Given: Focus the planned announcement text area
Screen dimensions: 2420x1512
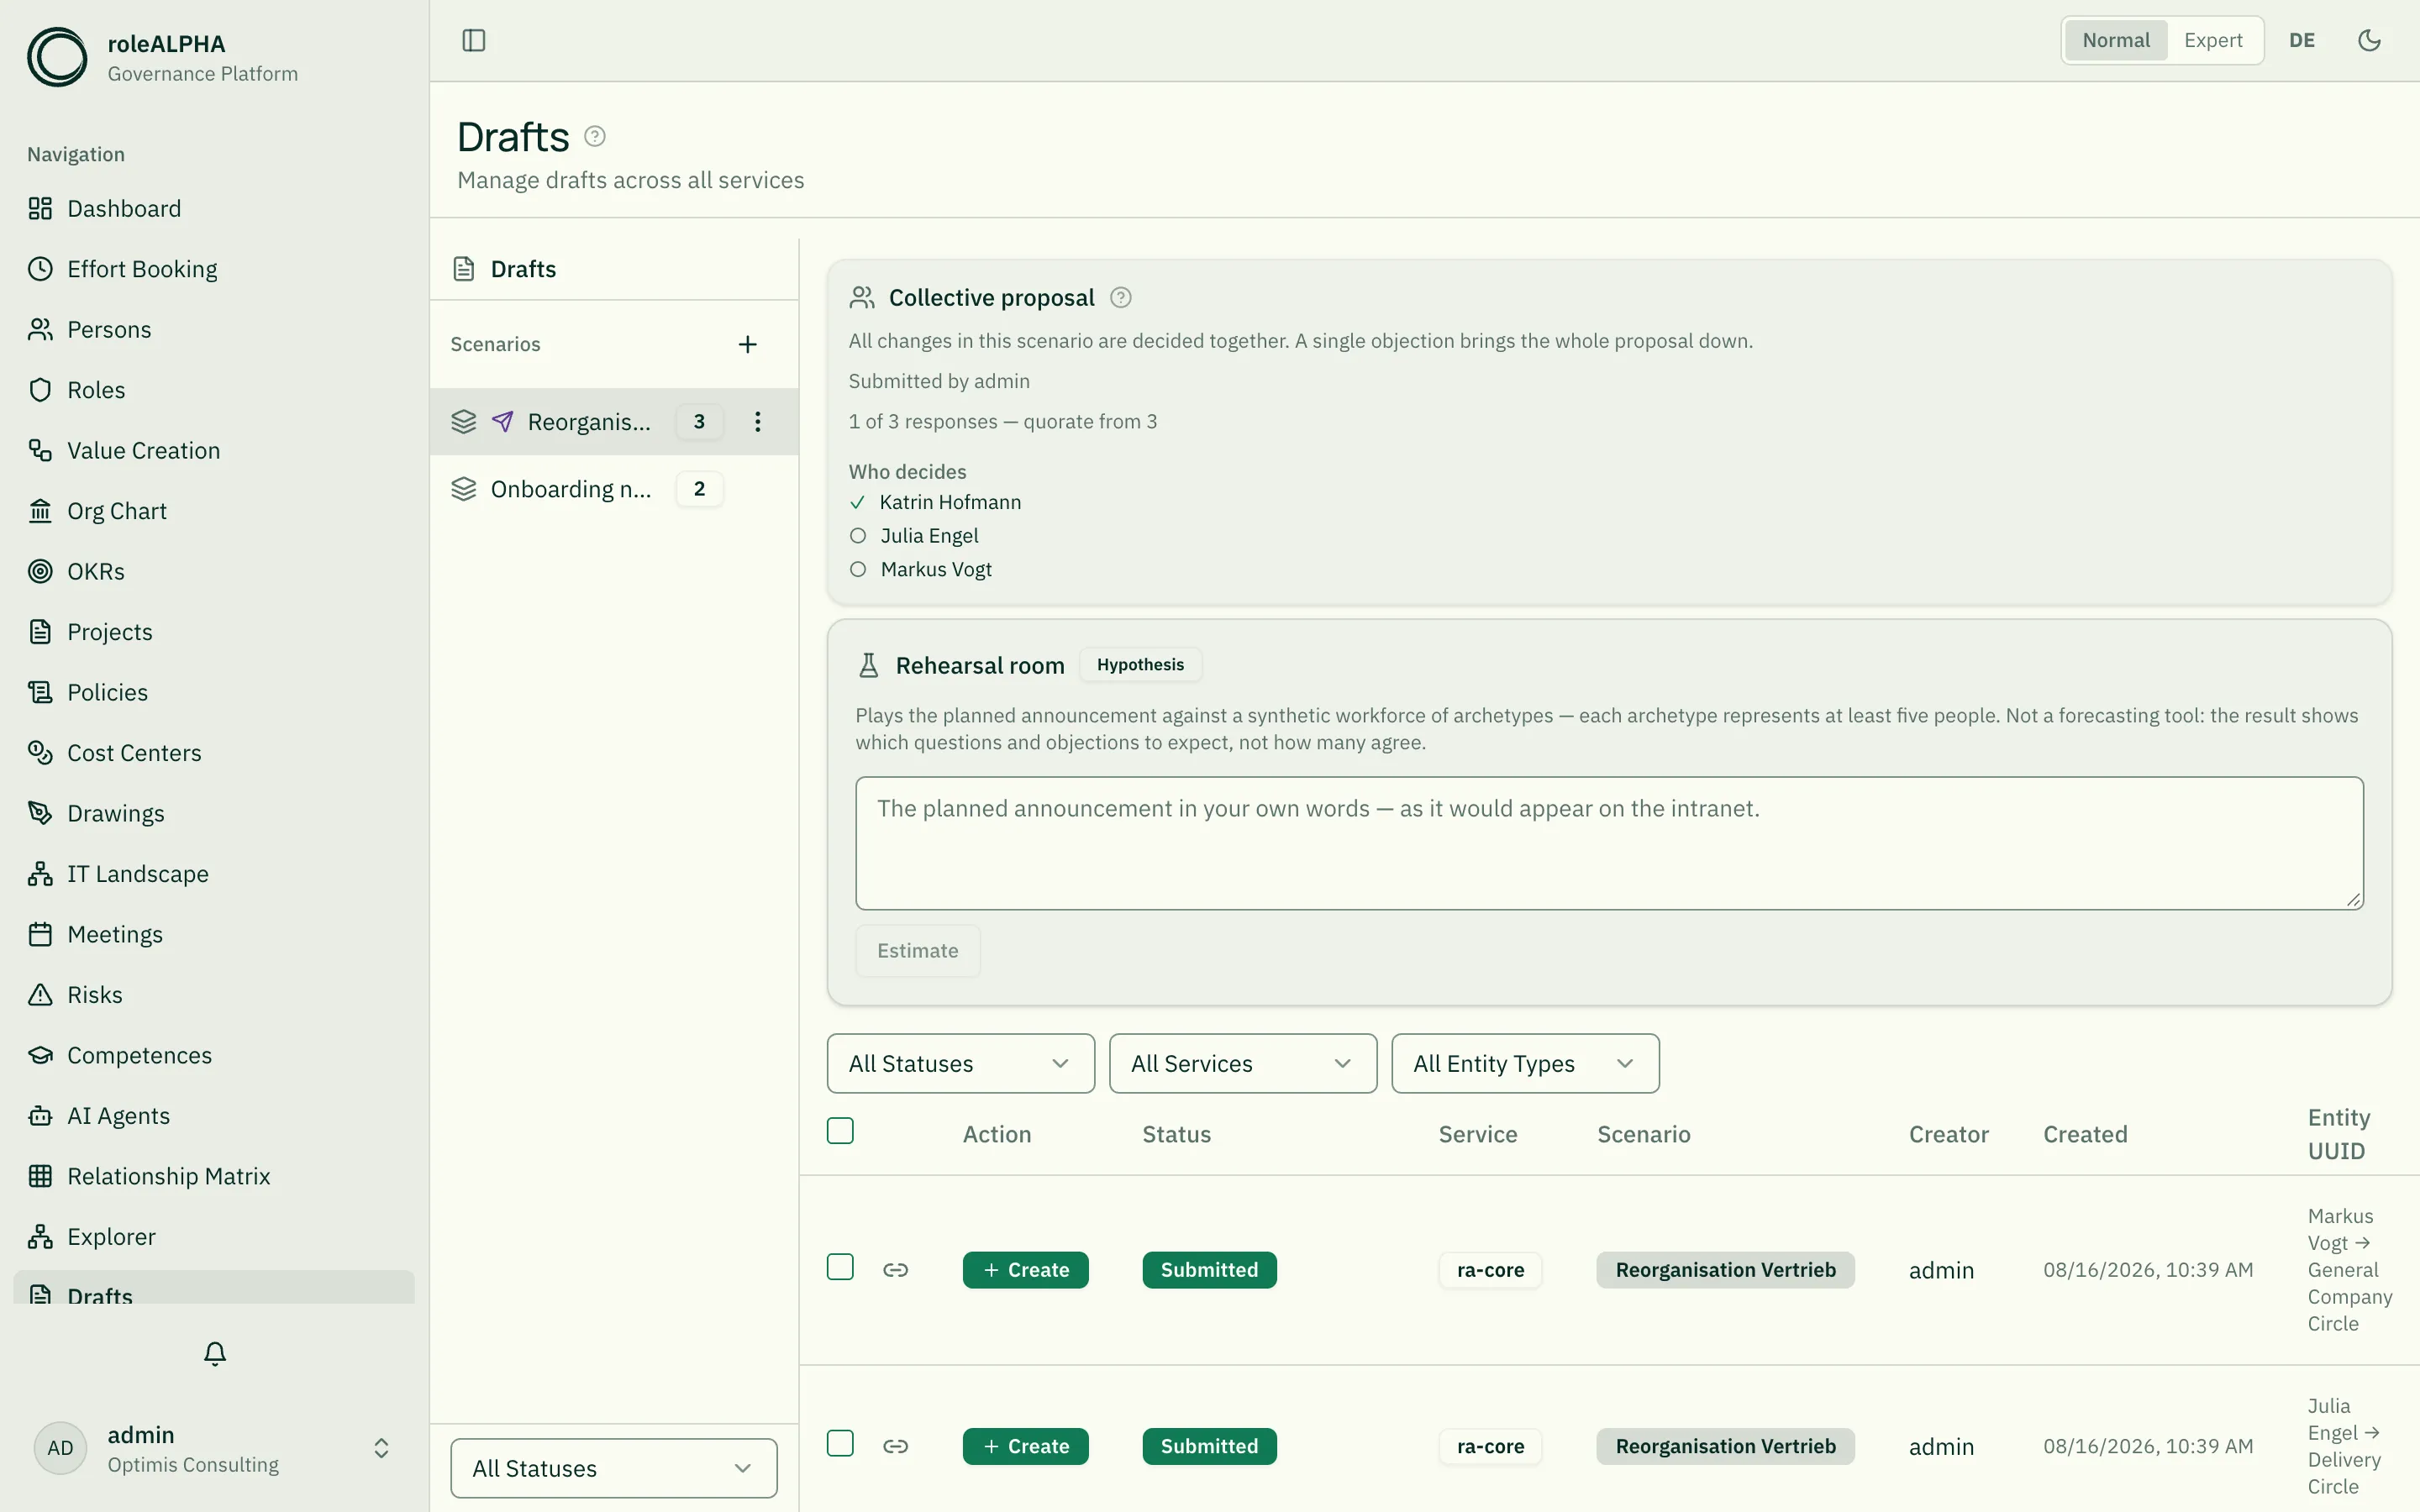Looking at the screenshot, I should tap(1609, 843).
